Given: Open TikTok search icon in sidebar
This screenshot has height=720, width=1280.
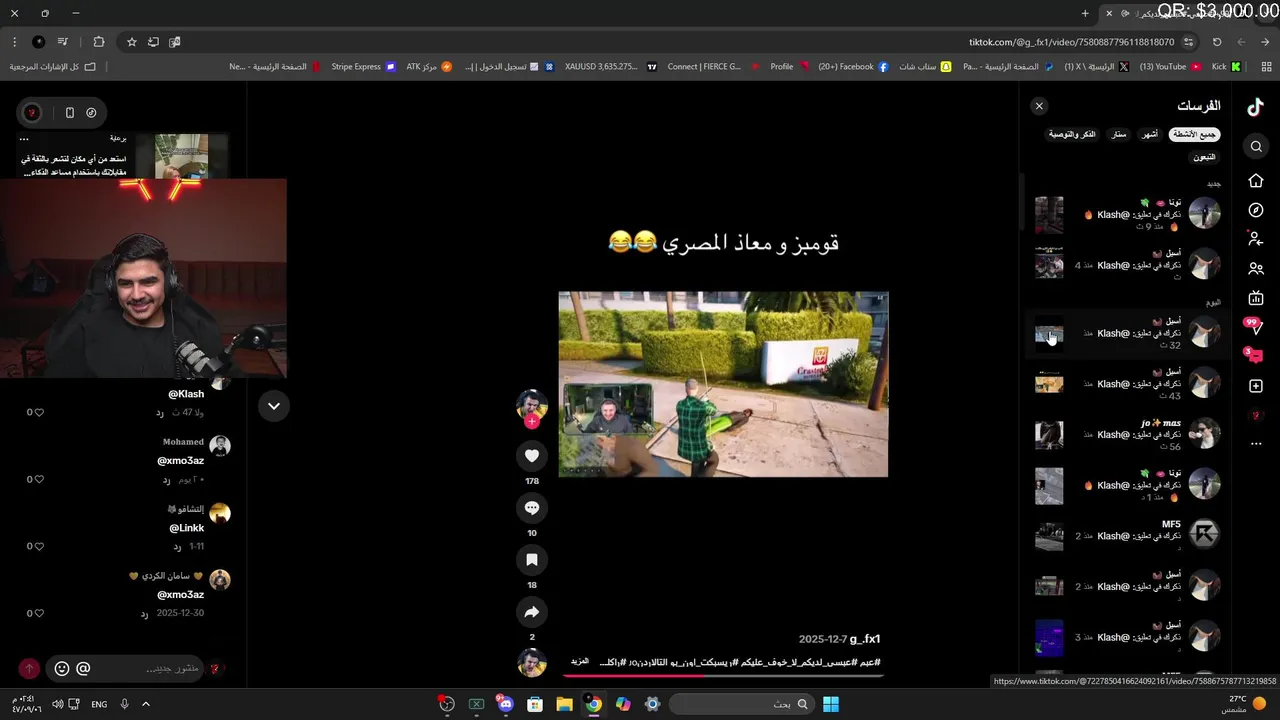Looking at the screenshot, I should [1256, 147].
